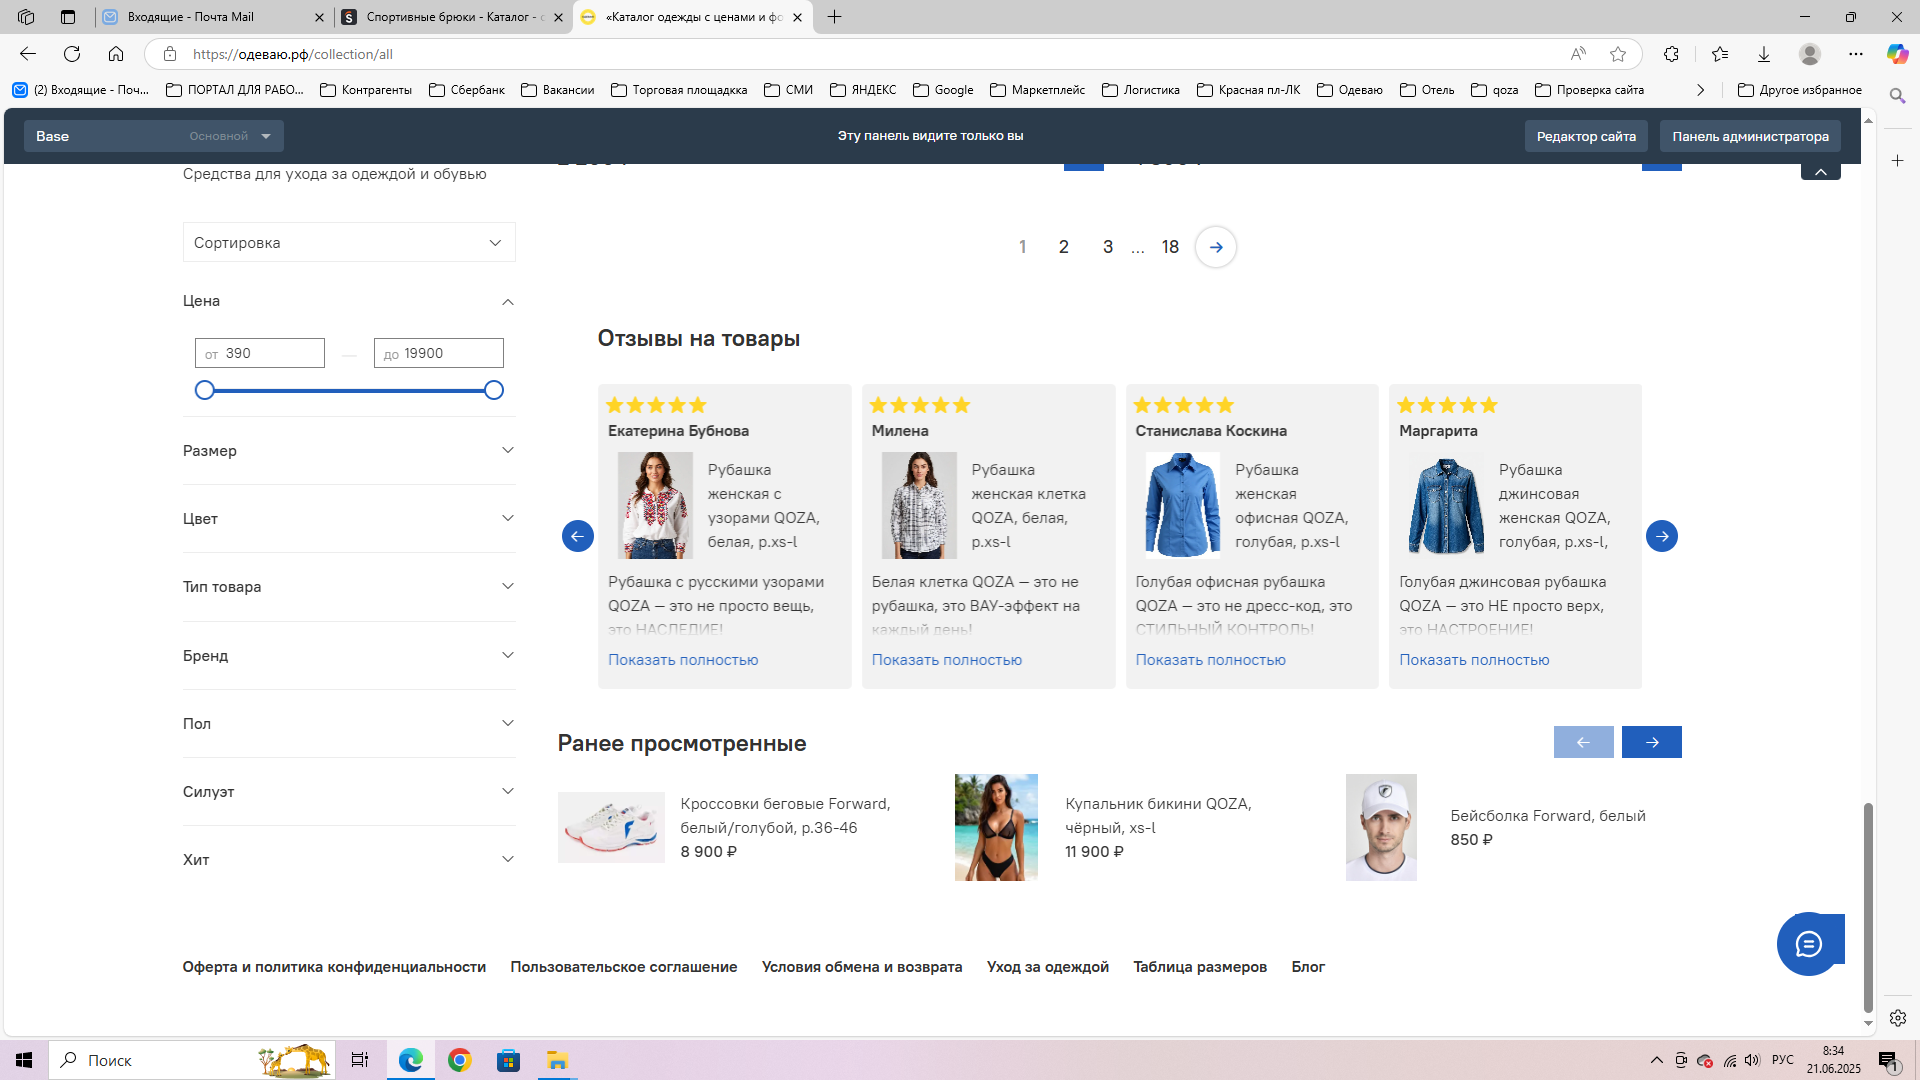Click the sidebar search icon

point(1897,96)
